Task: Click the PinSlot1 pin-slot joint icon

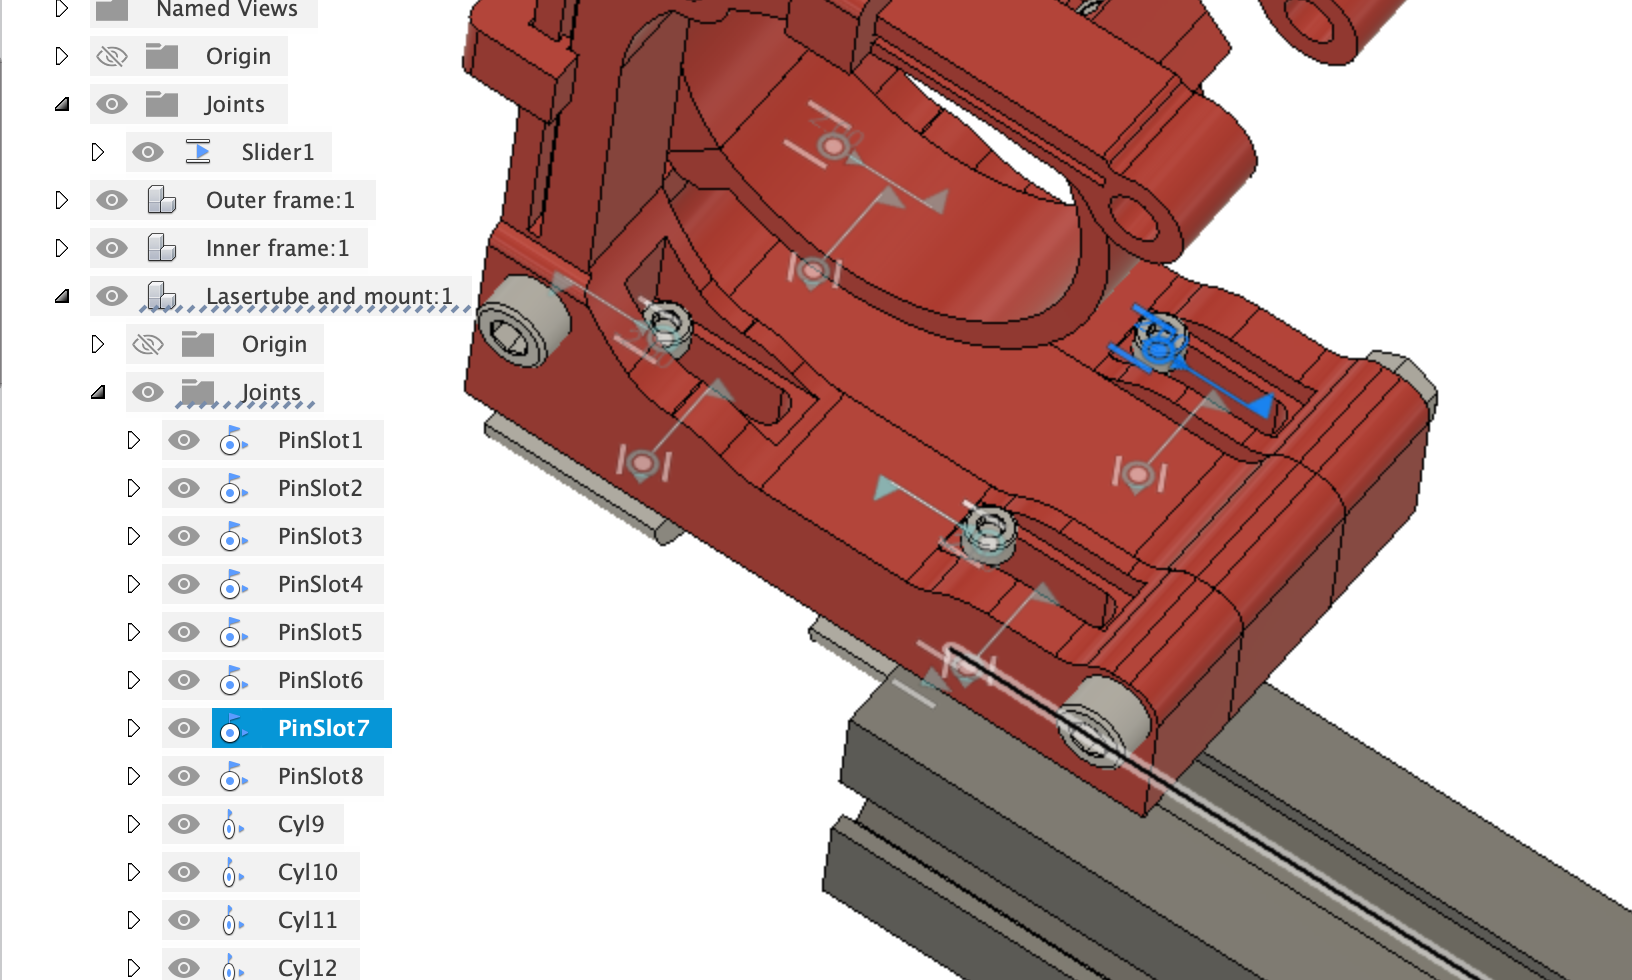Action: [x=232, y=440]
